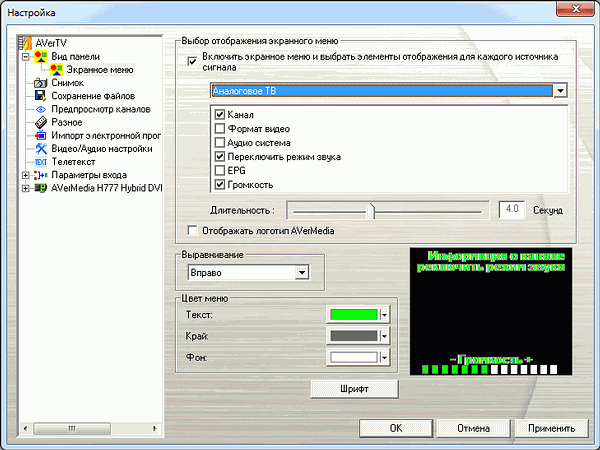Click the Вид панели icon
This screenshot has width=600, height=450.
point(41,57)
